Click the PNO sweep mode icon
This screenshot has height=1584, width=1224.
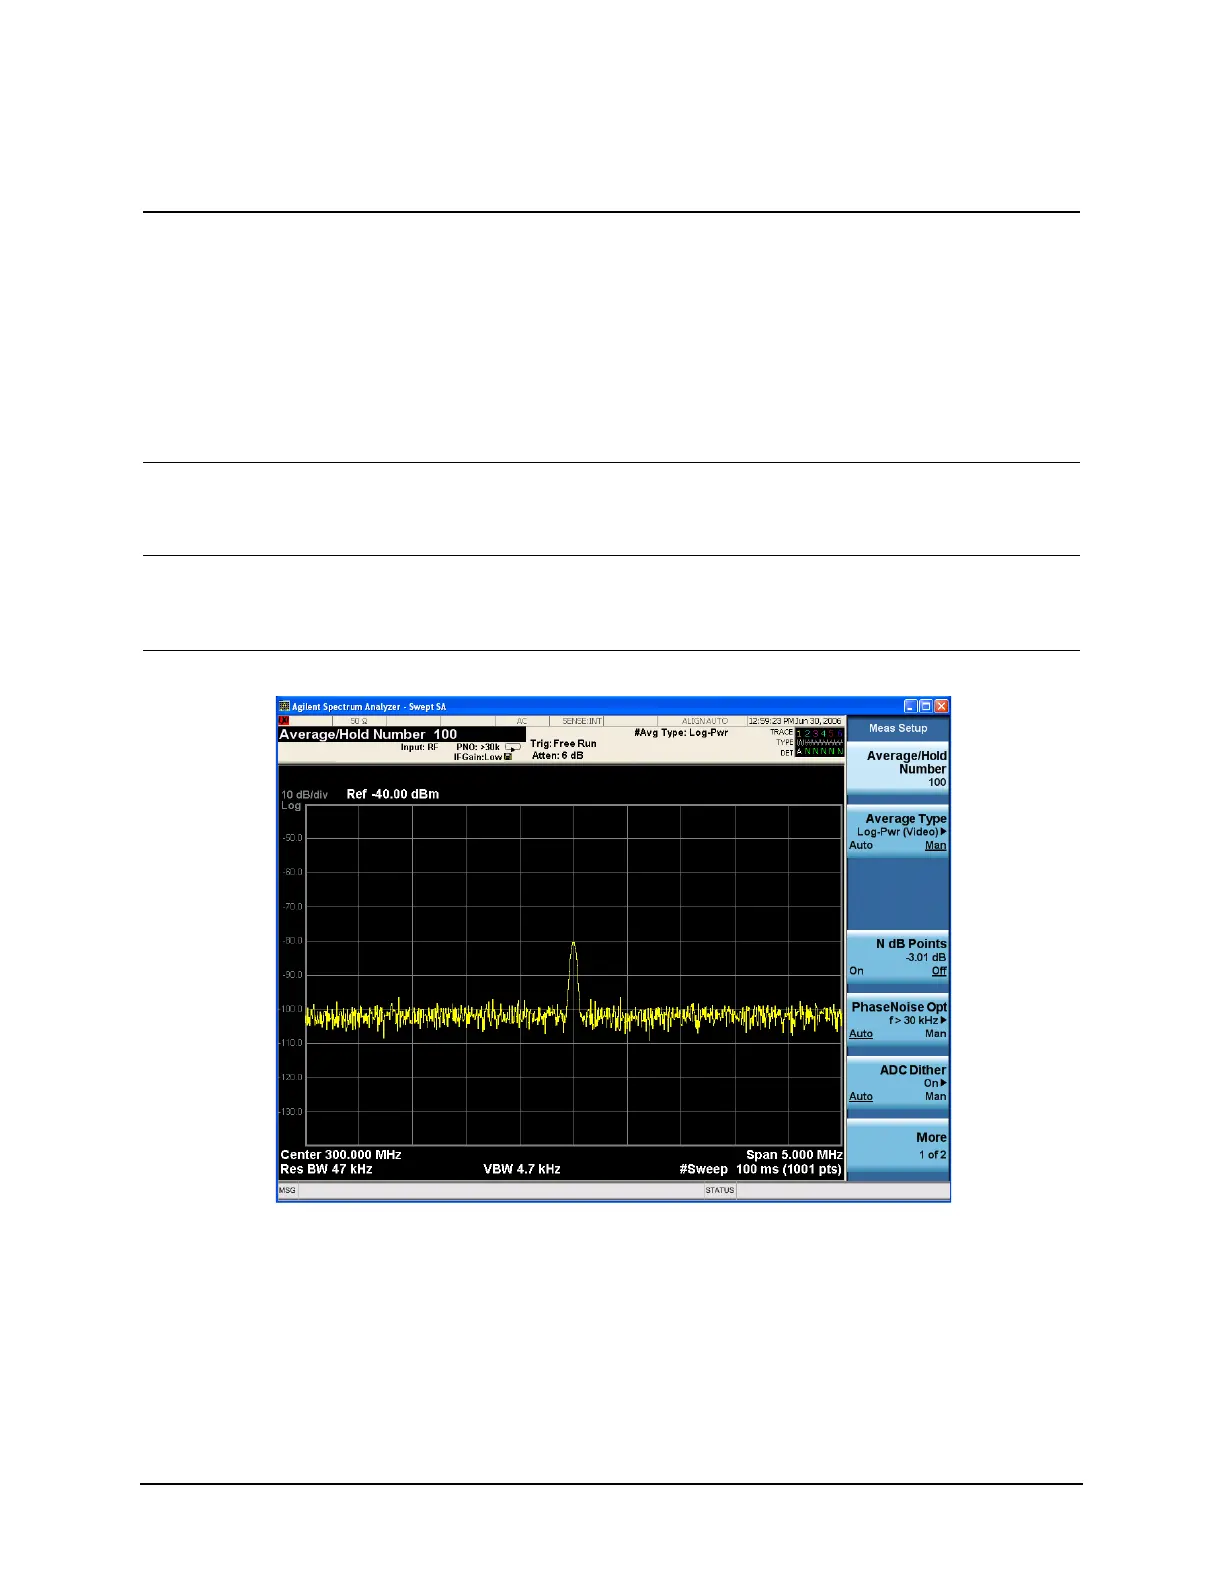(513, 747)
